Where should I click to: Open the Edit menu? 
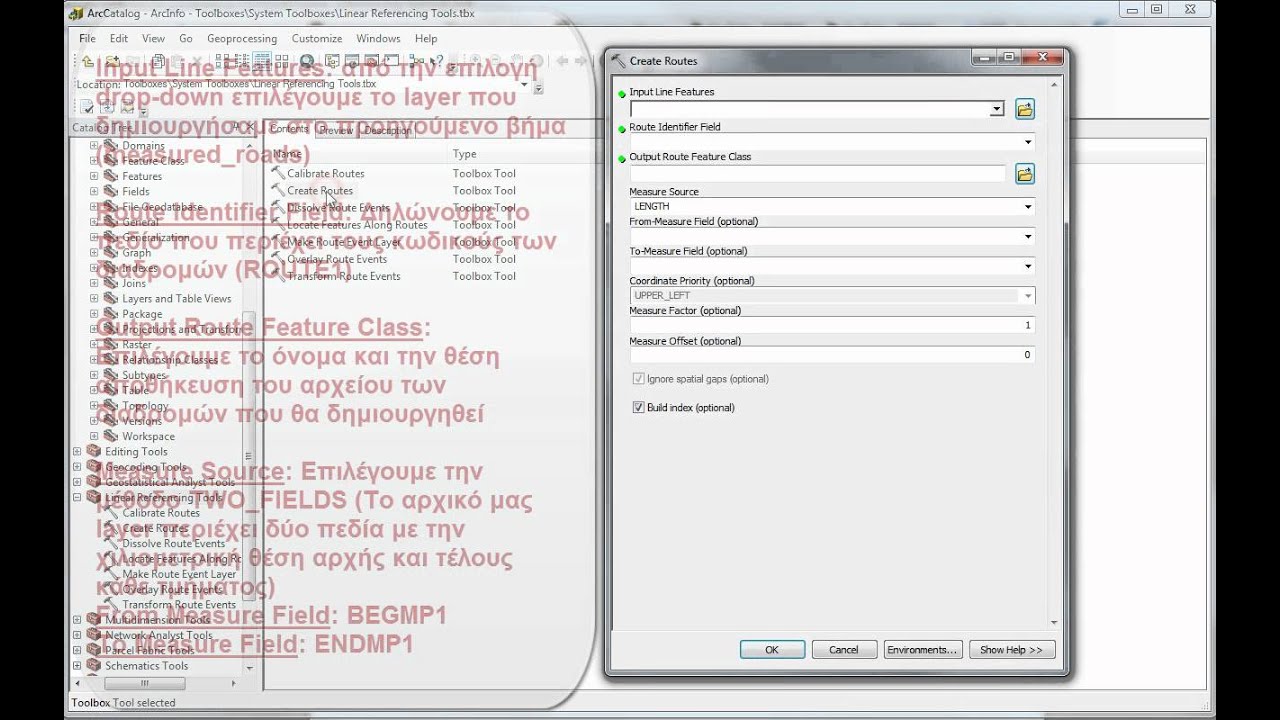(119, 38)
